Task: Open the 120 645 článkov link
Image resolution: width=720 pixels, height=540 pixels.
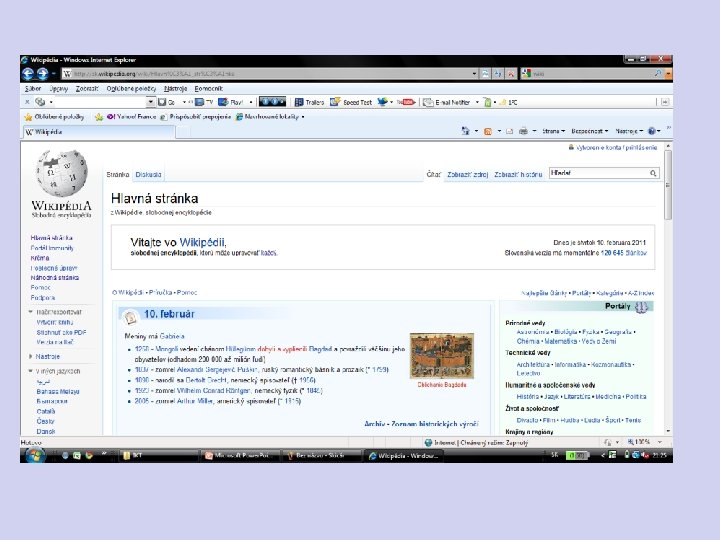Action: pyautogui.click(x=624, y=253)
